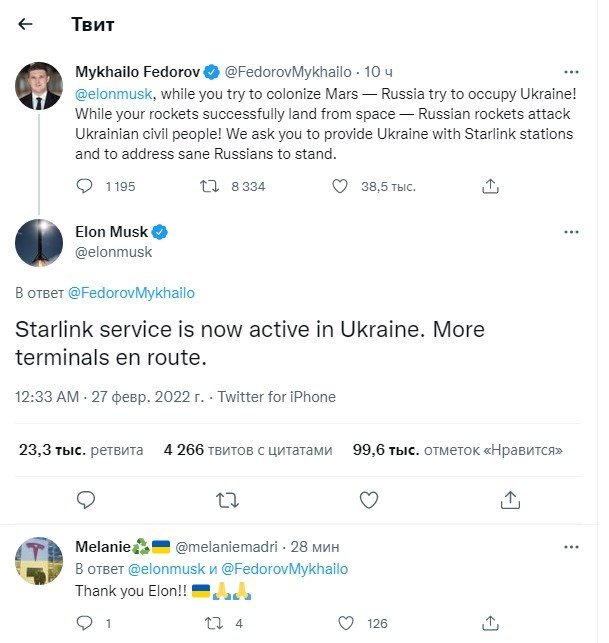
Task: Open more options on Melanie's reply
Action: click(571, 547)
